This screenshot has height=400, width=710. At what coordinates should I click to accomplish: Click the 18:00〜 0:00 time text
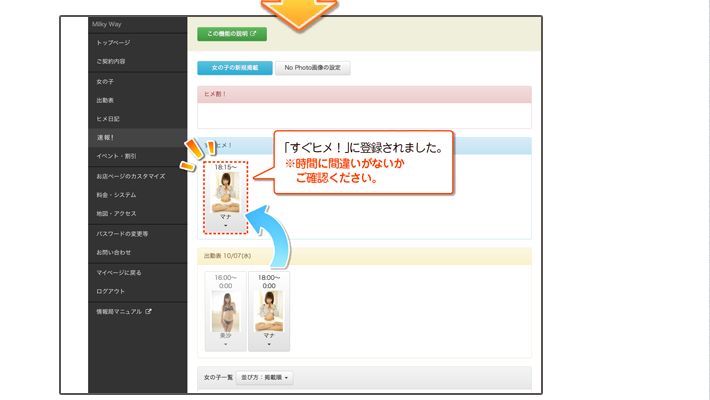pos(269,281)
